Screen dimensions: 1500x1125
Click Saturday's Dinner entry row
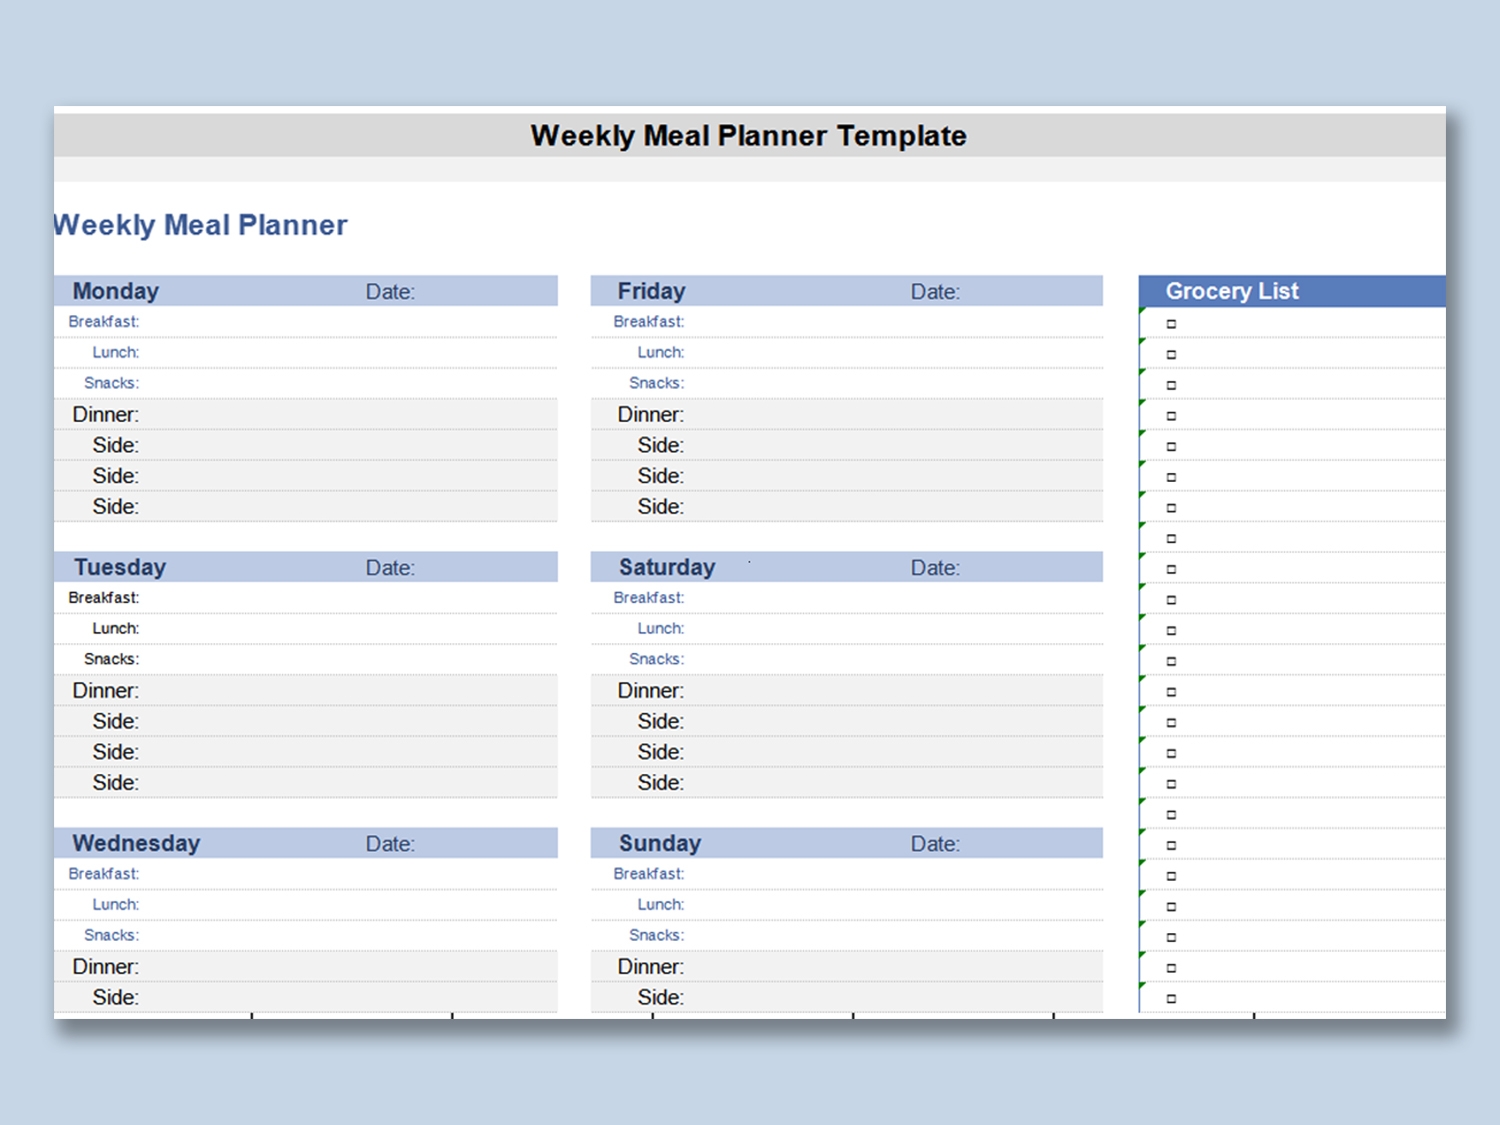(890, 691)
